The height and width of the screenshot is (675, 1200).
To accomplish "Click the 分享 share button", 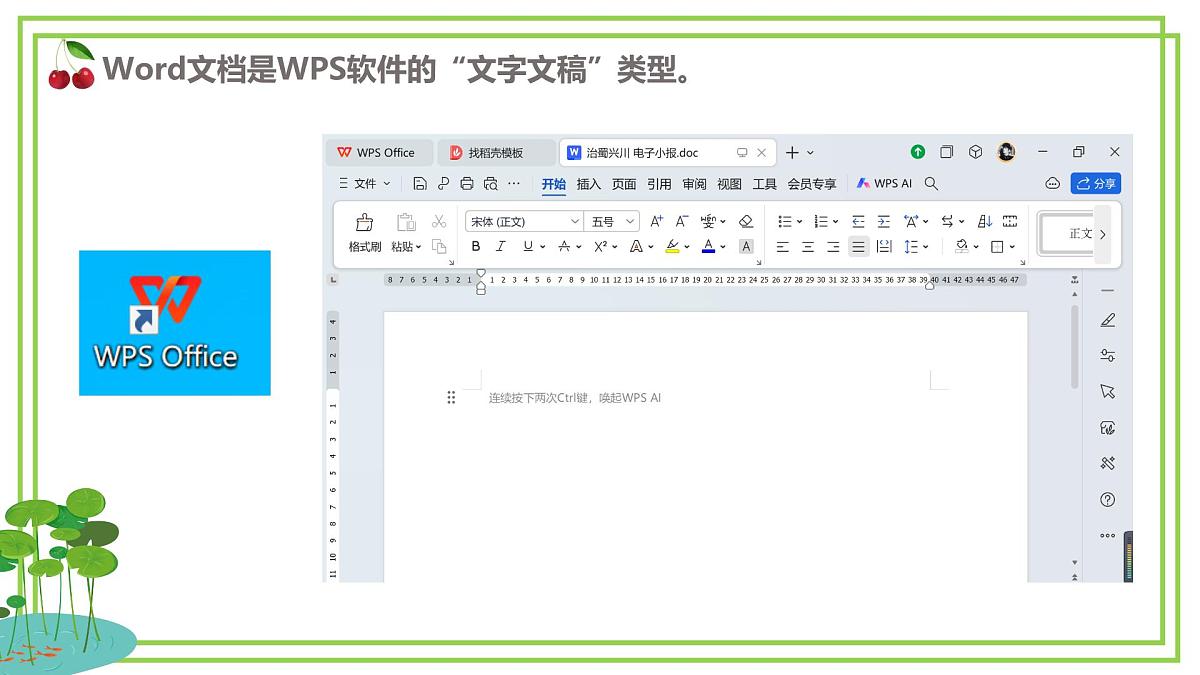I will point(1096,183).
